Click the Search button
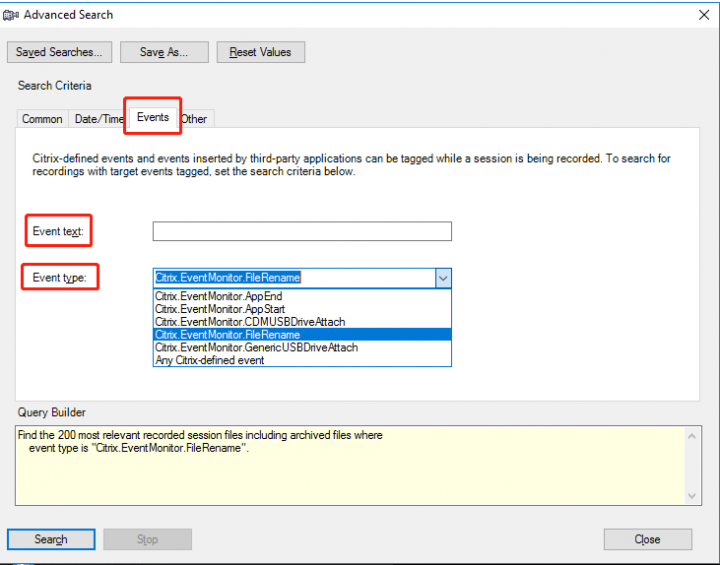Screen dimensions: 720x565 [x=51, y=539]
